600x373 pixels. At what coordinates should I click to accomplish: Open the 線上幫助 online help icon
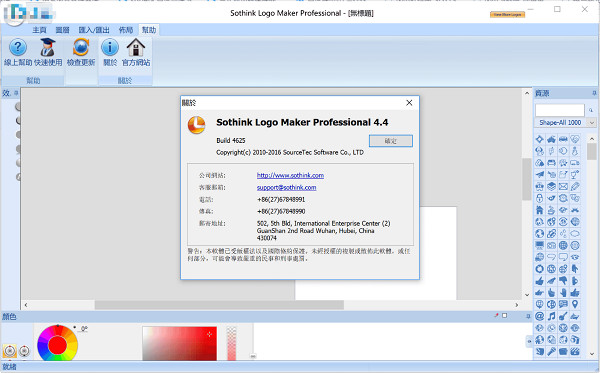(x=18, y=52)
